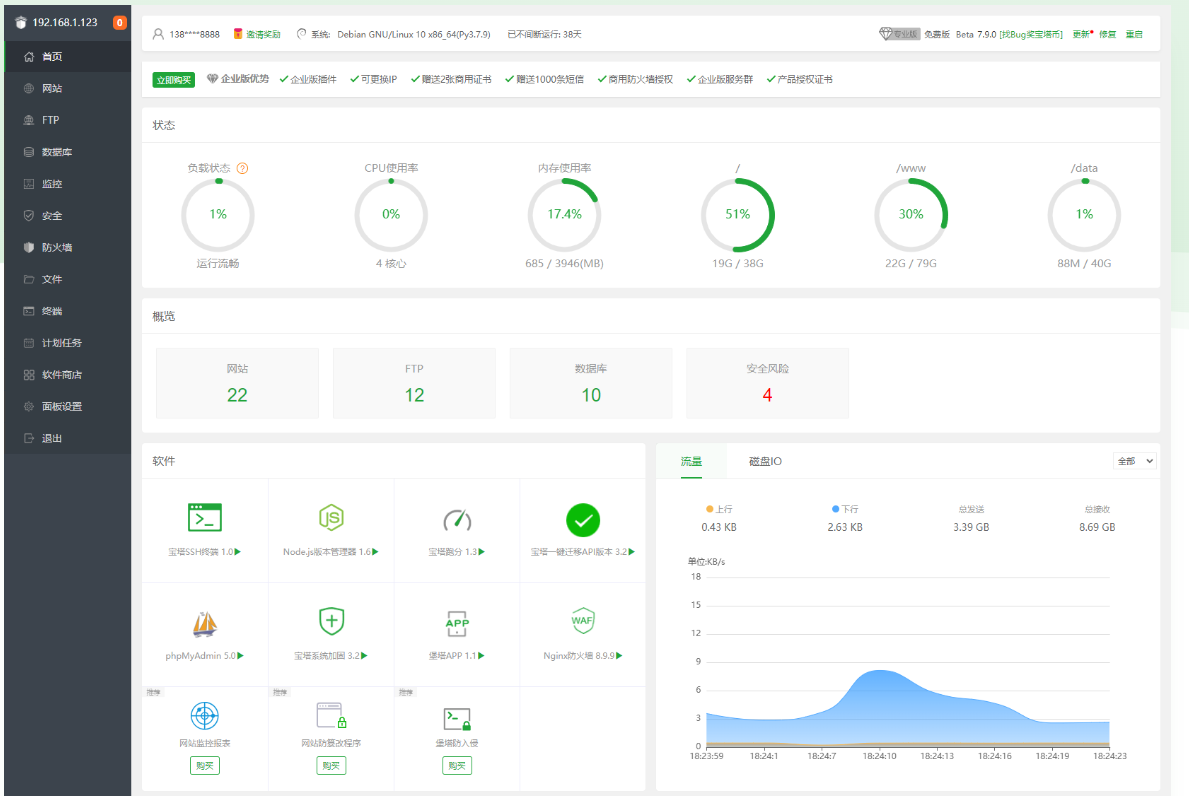Click the green 立即购买 button
Screen dimensions: 1189x796
tap(174, 80)
